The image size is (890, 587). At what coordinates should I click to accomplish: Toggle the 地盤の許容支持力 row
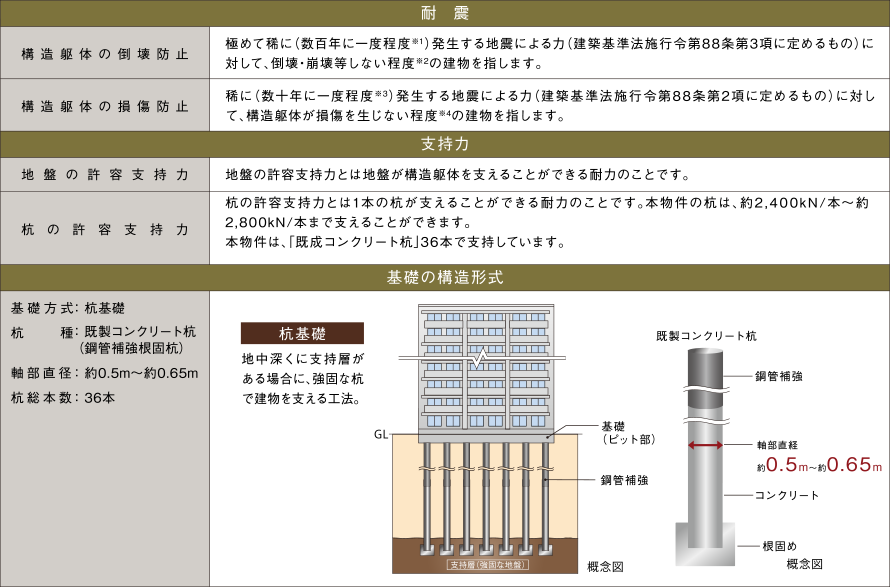click(x=105, y=173)
